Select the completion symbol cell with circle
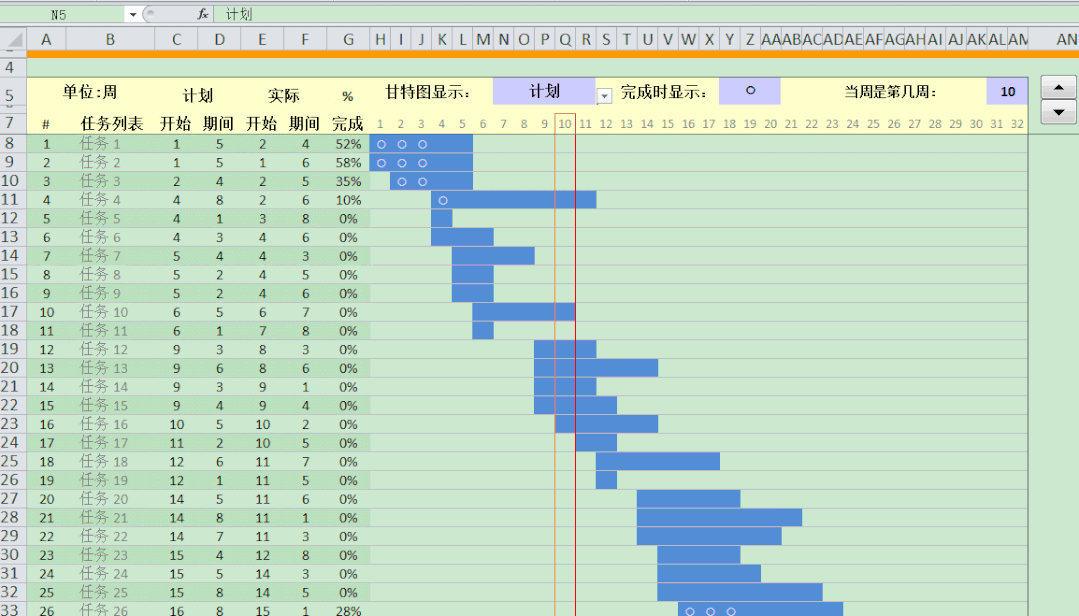Image resolution: width=1079 pixels, height=616 pixels. pyautogui.click(x=750, y=91)
